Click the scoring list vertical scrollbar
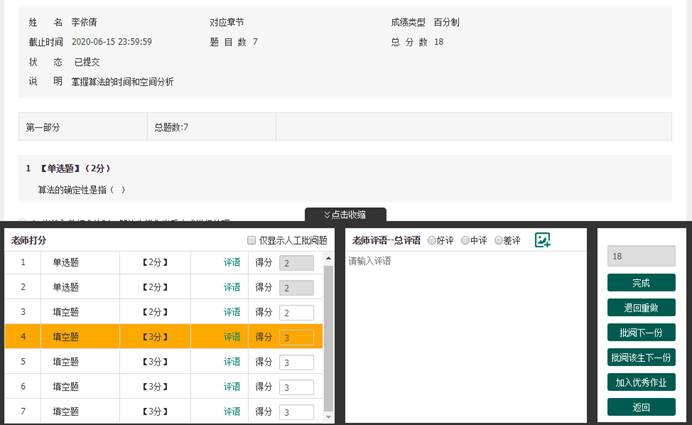 coord(329,330)
